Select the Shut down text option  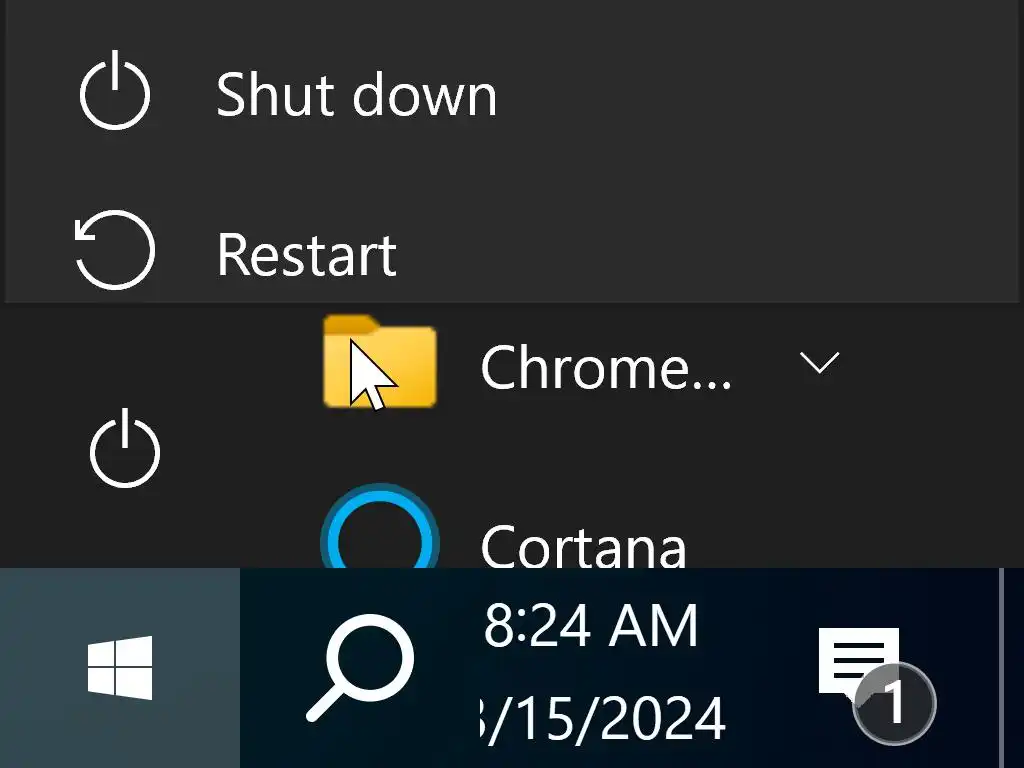[356, 95]
